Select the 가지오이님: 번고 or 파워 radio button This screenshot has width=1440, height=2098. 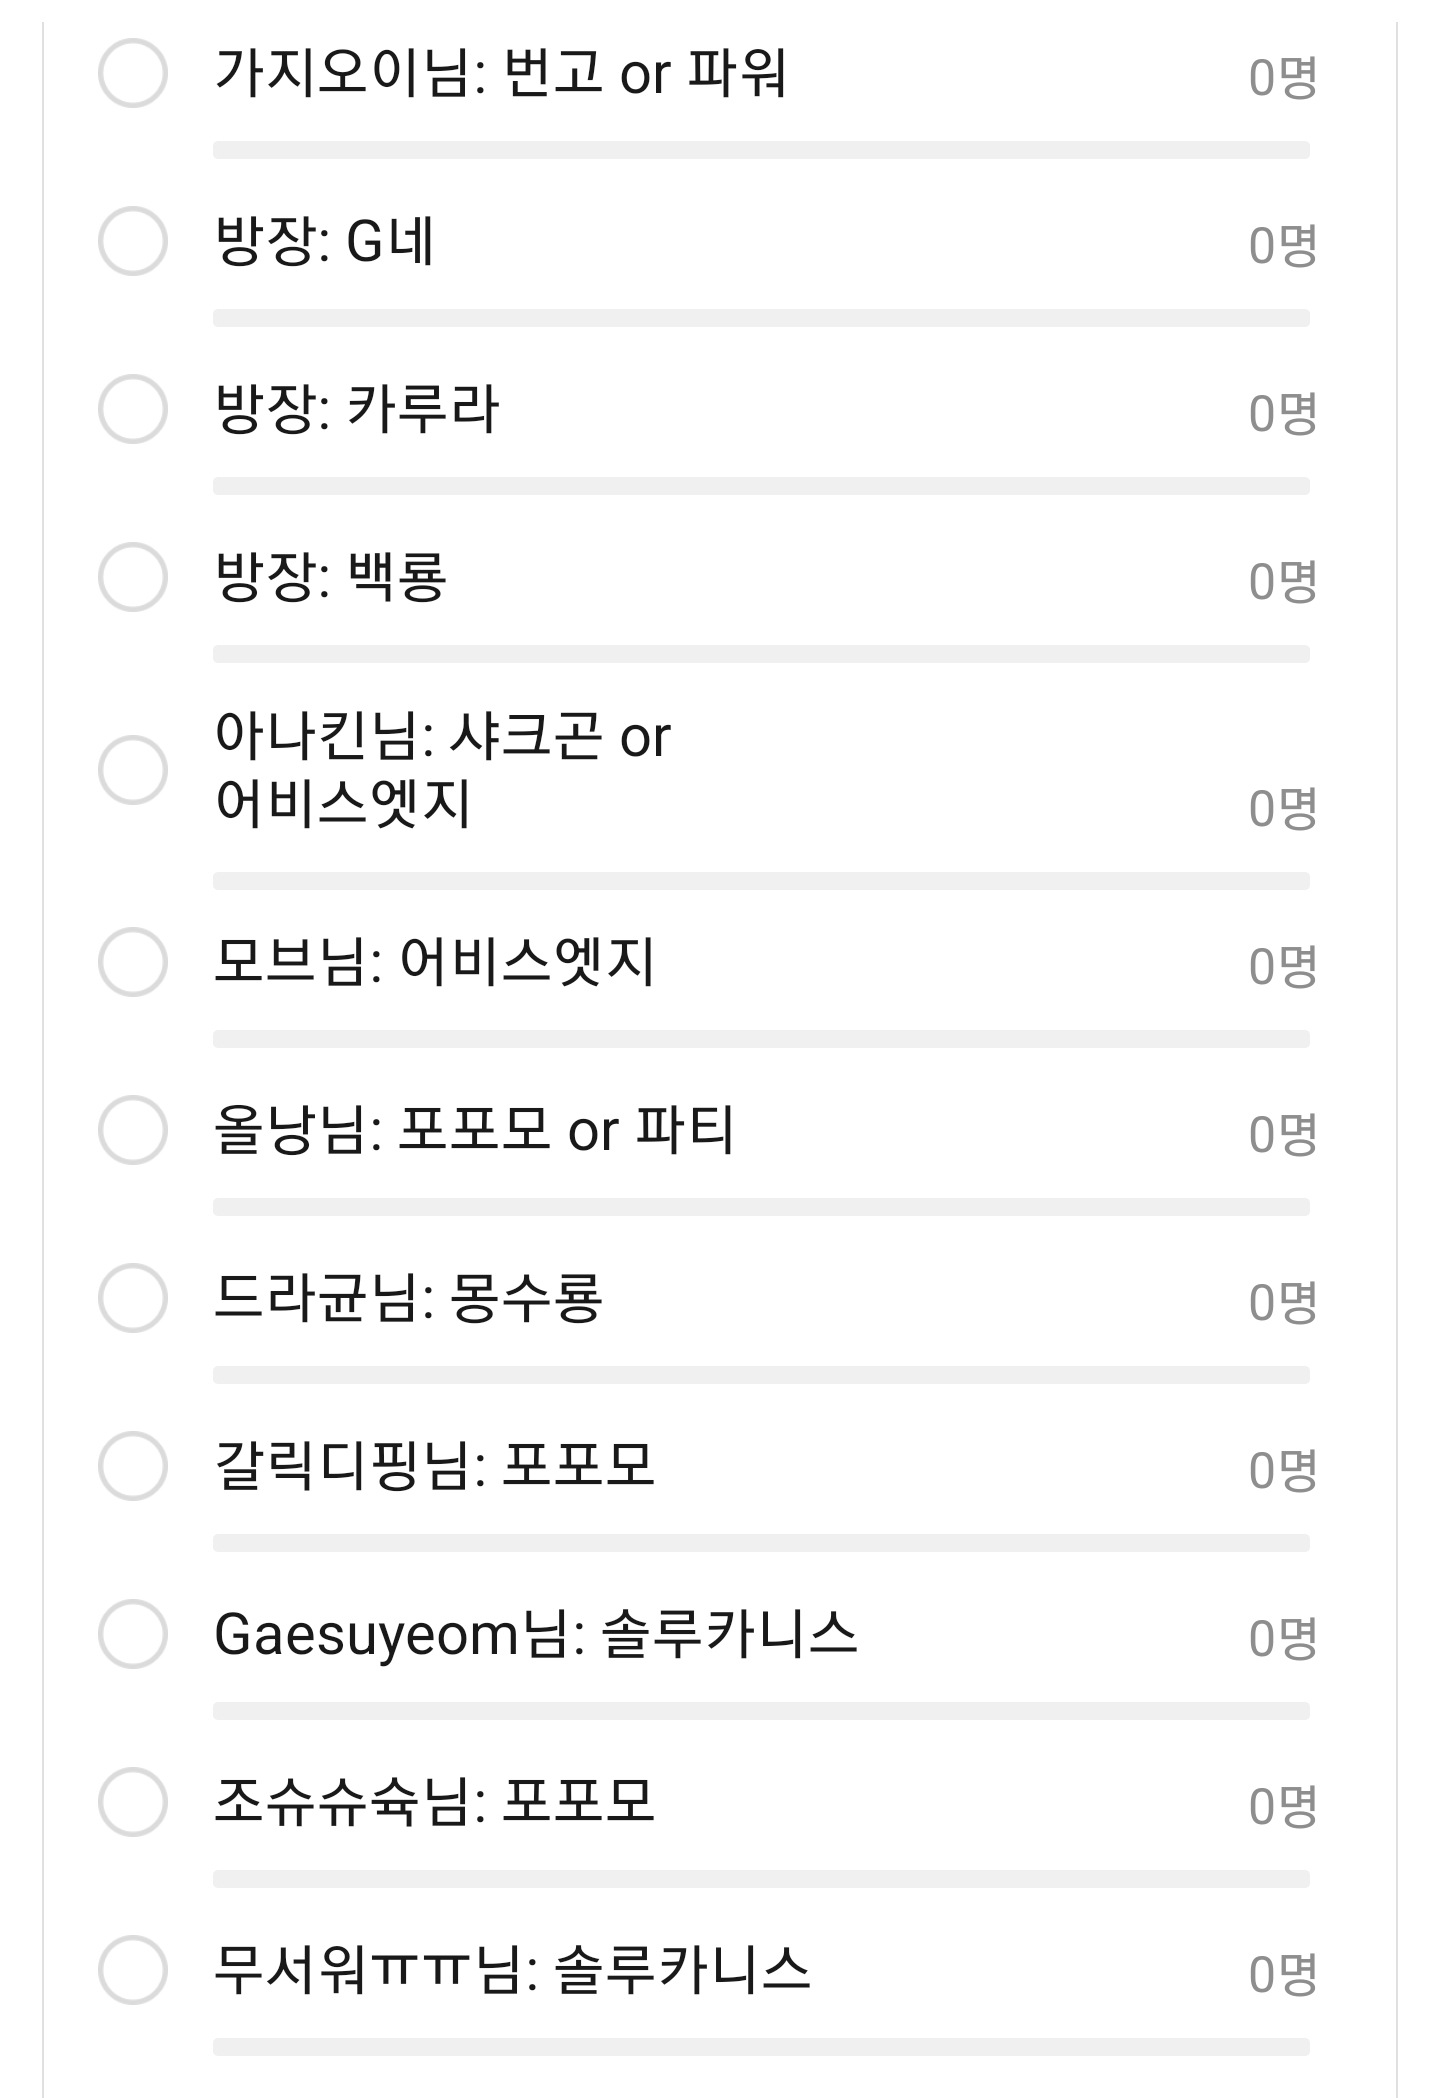pos(133,73)
